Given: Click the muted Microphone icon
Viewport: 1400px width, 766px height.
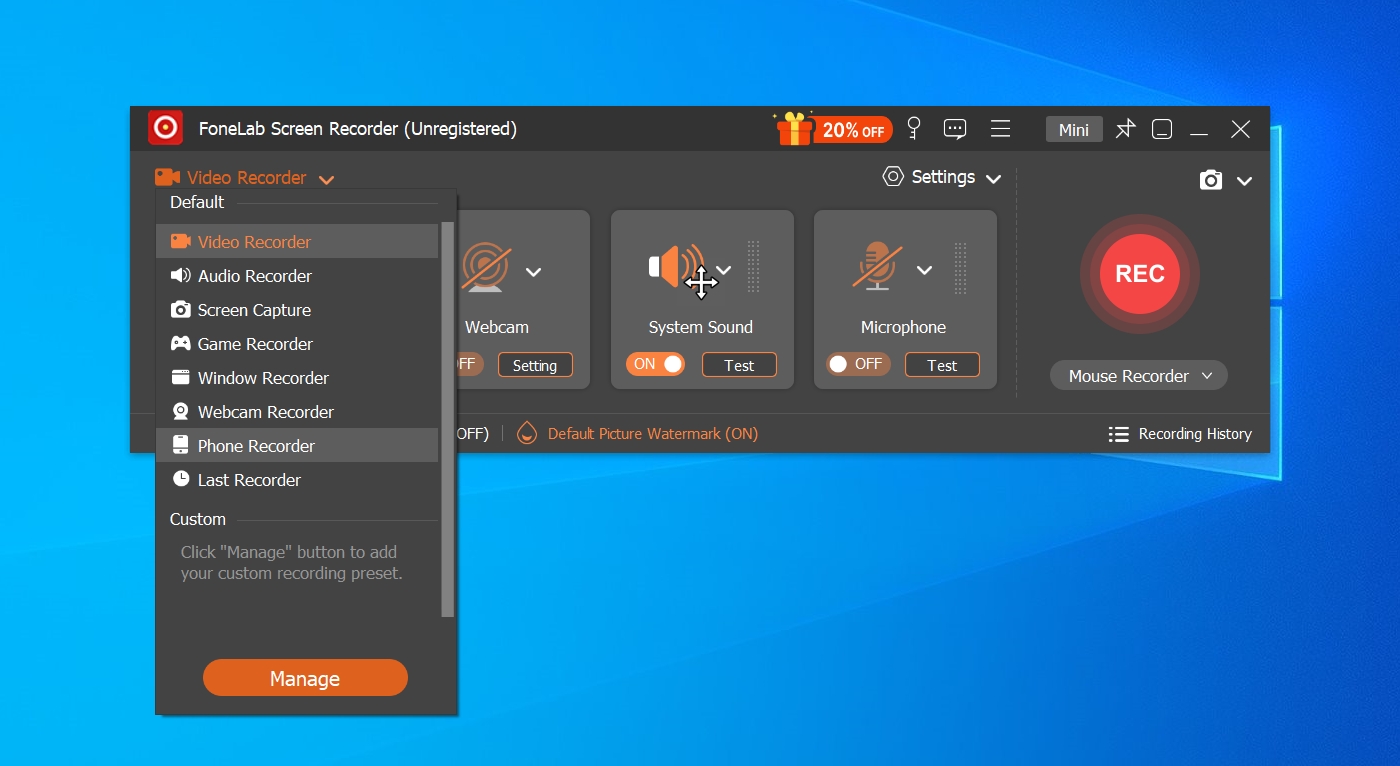Looking at the screenshot, I should click(x=877, y=266).
